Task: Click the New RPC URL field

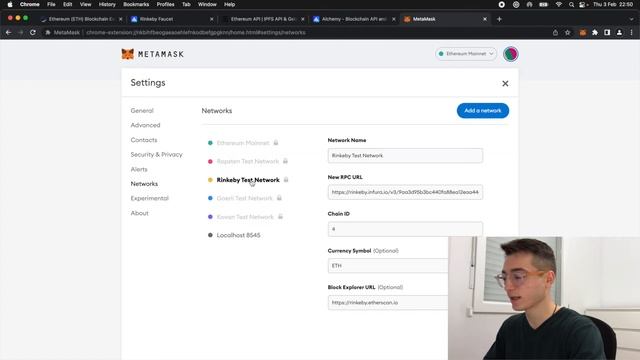Action: coord(405,192)
